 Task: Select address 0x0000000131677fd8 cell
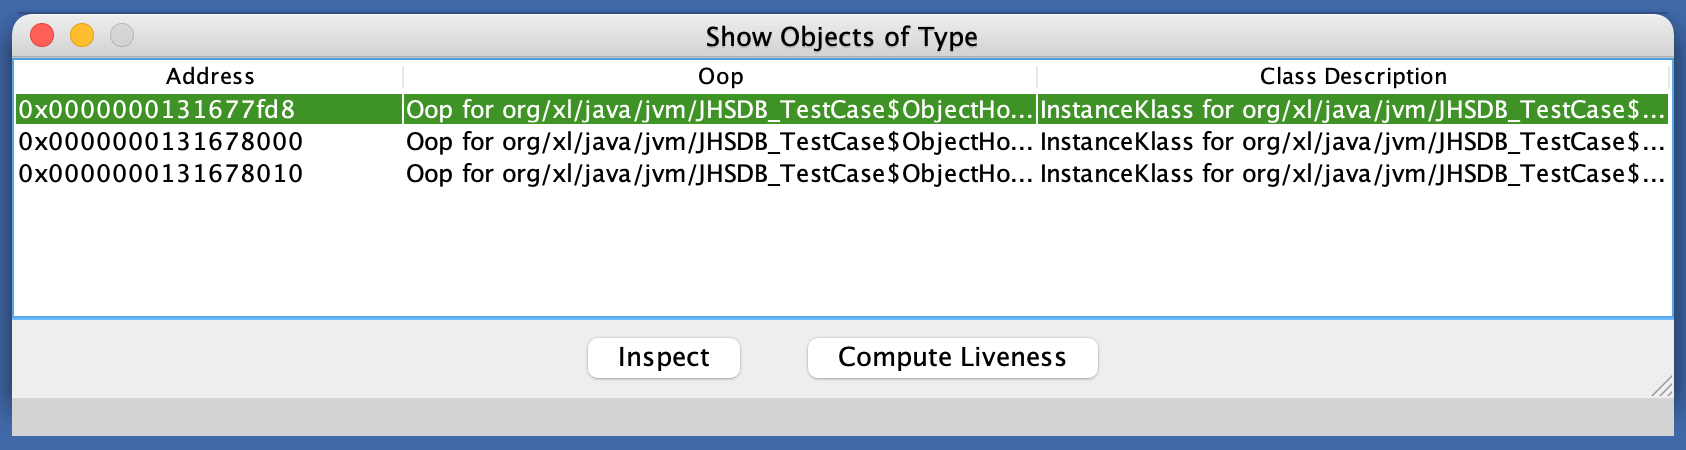coord(158,109)
